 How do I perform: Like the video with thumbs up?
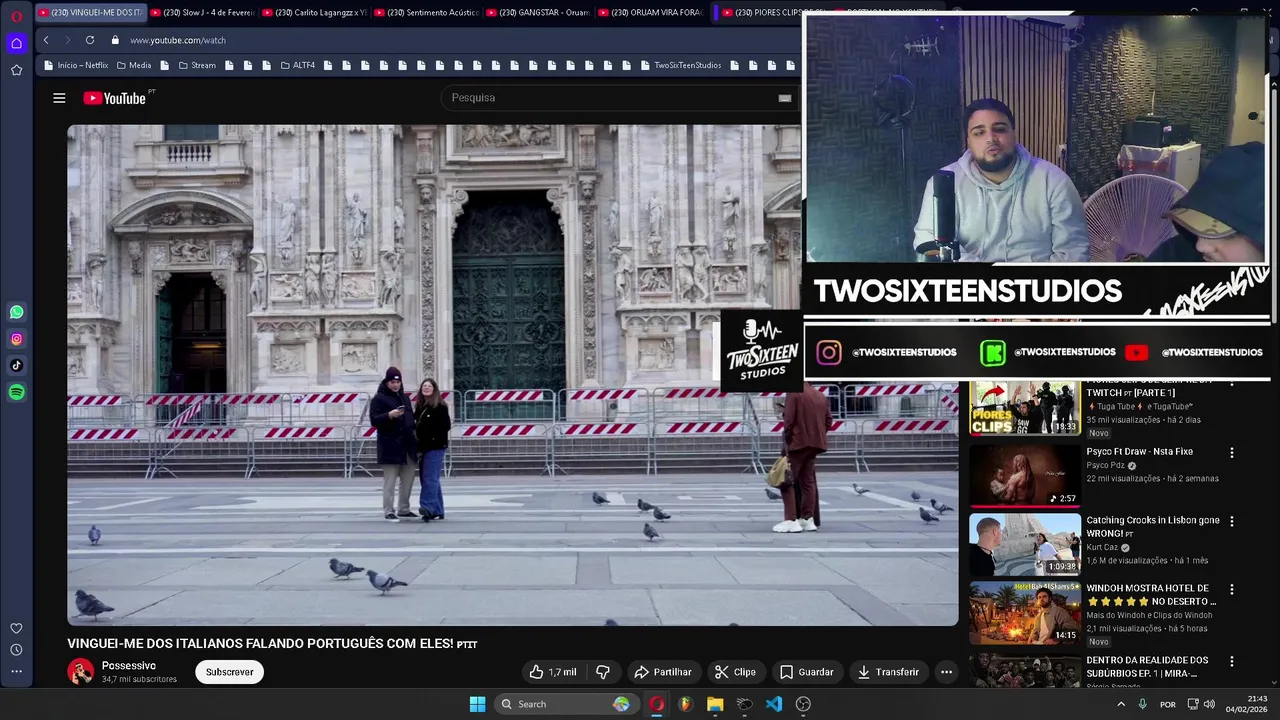[x=553, y=672]
